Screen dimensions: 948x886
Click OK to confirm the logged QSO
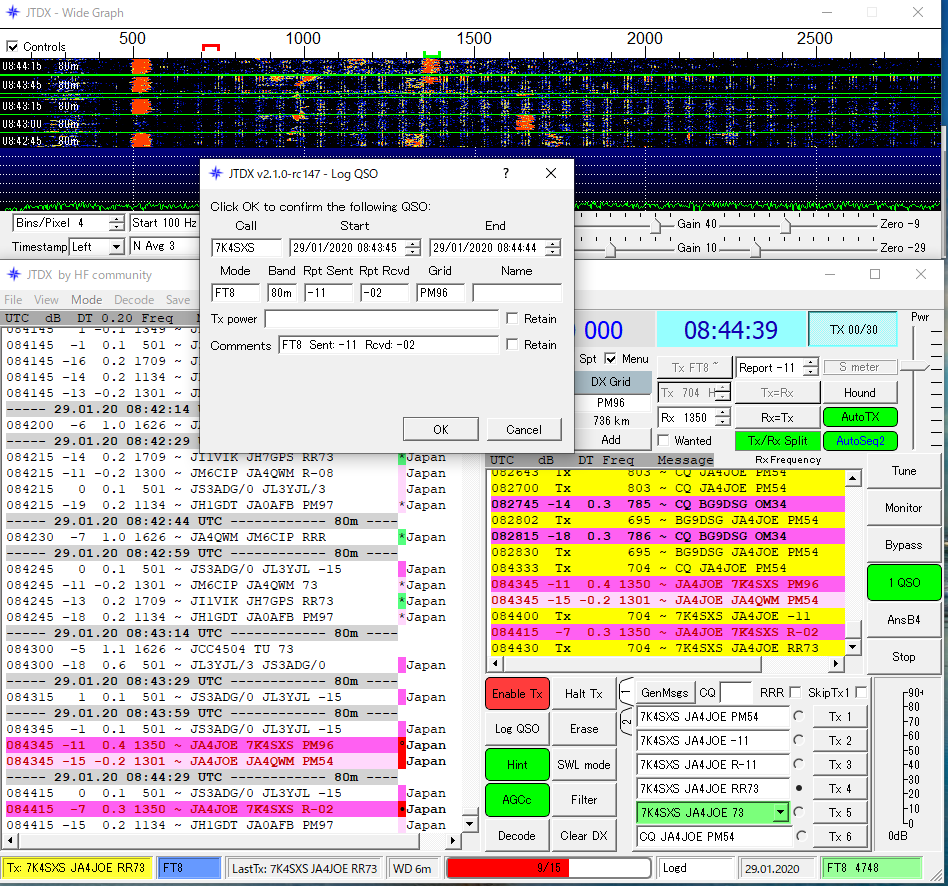440,430
